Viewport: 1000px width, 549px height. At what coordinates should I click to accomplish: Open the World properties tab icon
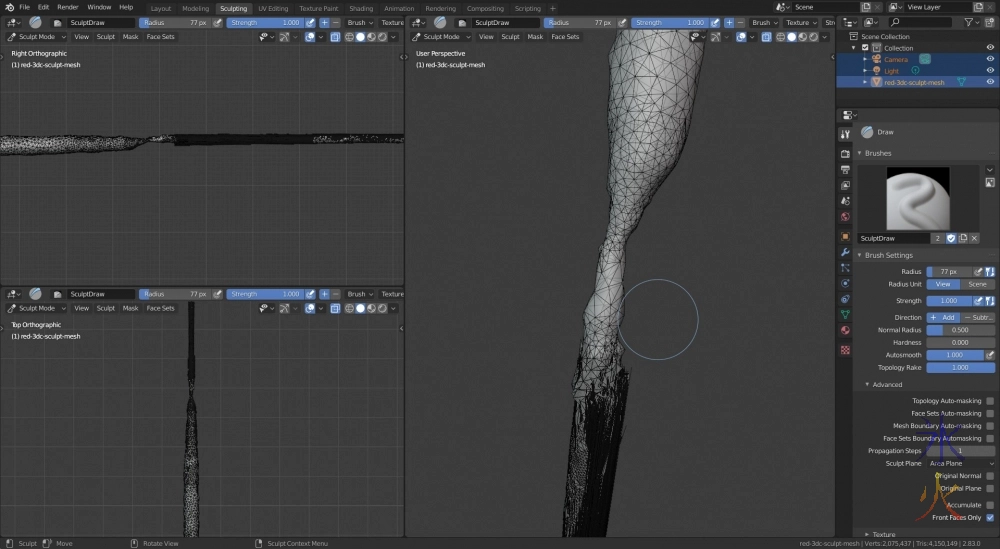coord(845,217)
